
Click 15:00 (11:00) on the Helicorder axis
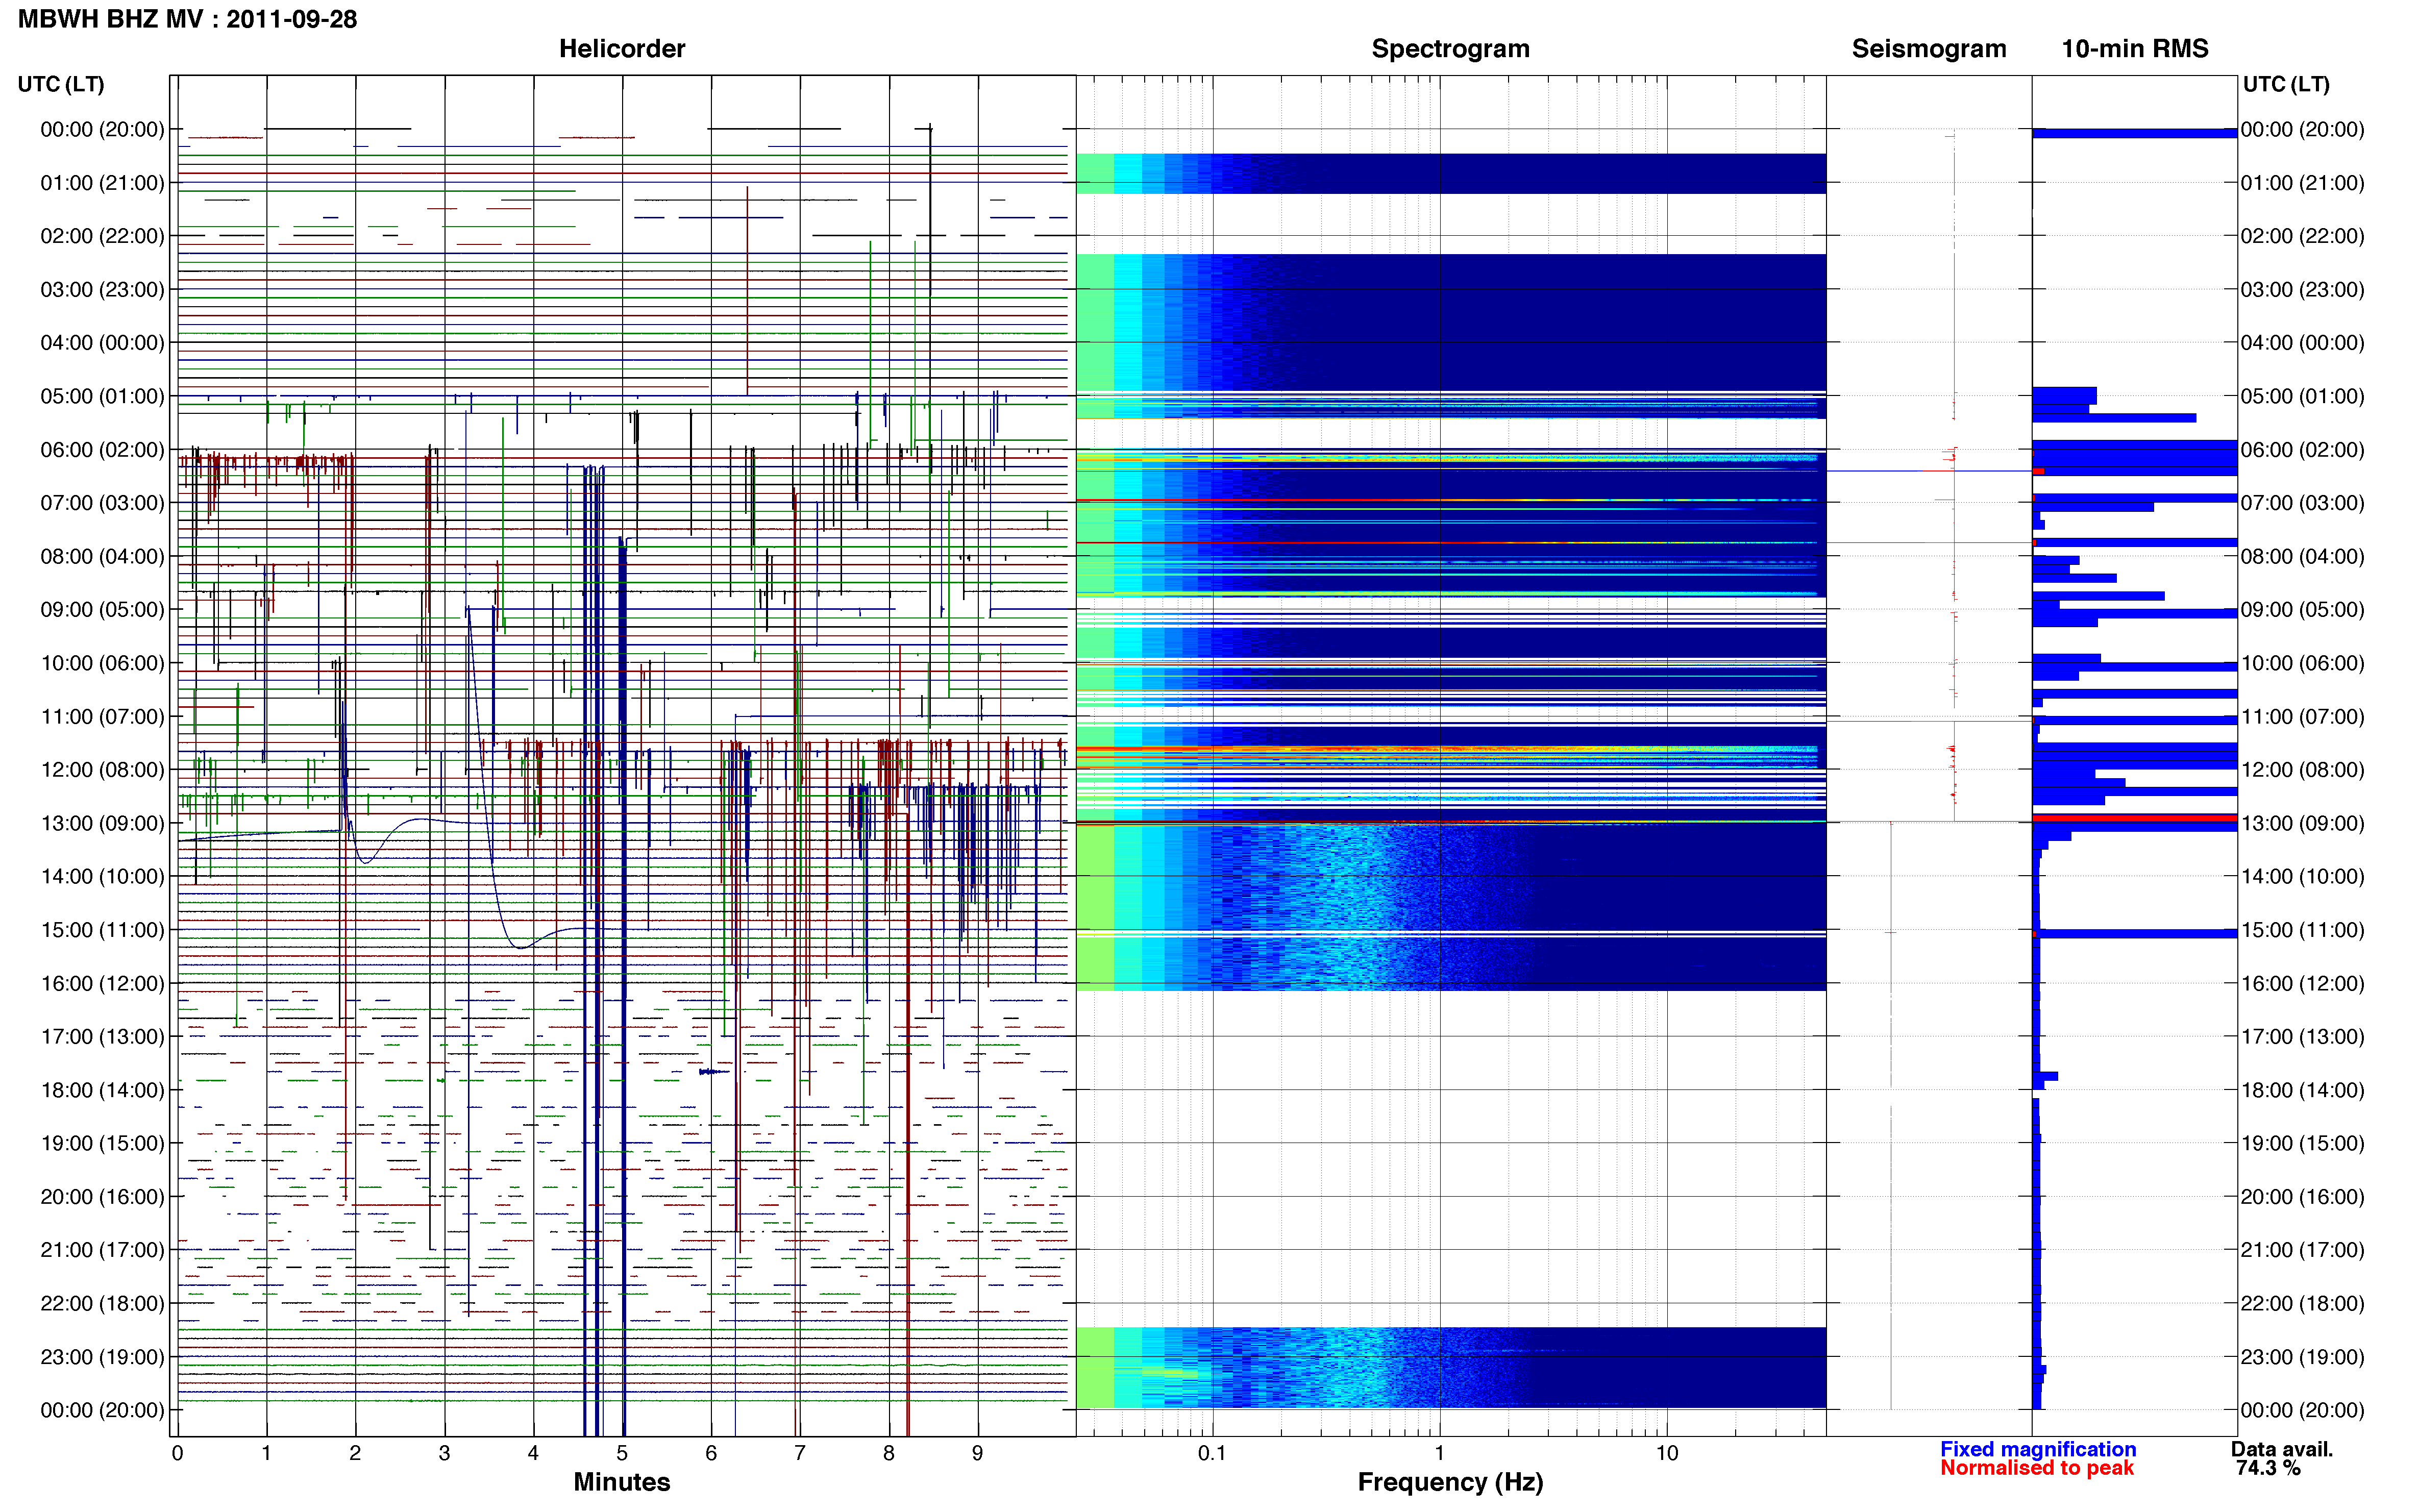102,930
